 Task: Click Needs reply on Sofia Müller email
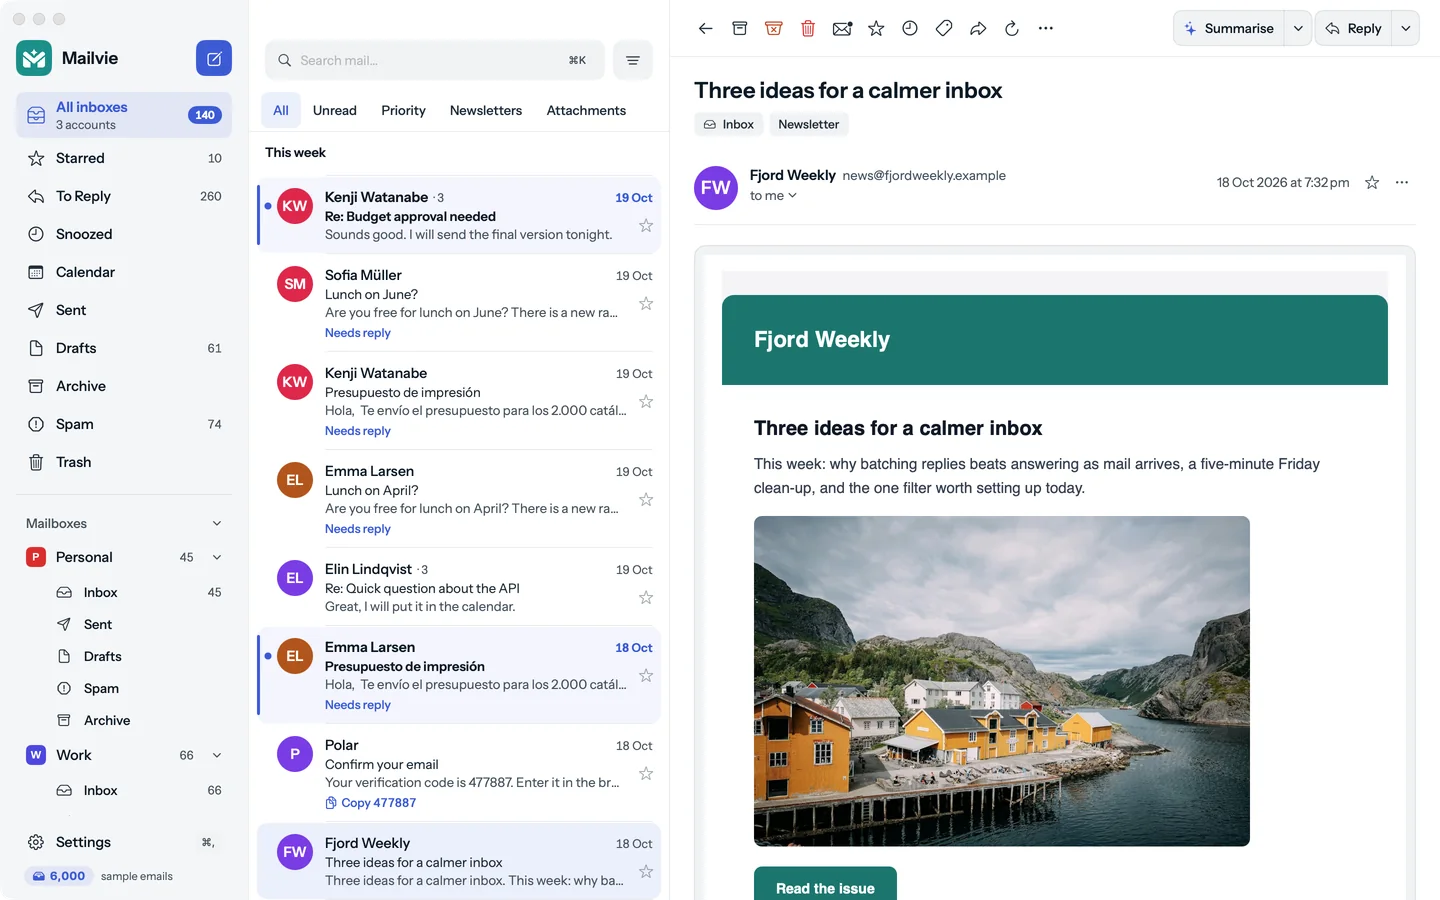point(358,333)
